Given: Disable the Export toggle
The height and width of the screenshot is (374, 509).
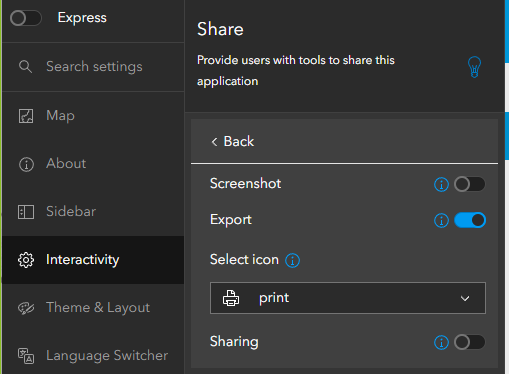Looking at the screenshot, I should tap(470, 220).
